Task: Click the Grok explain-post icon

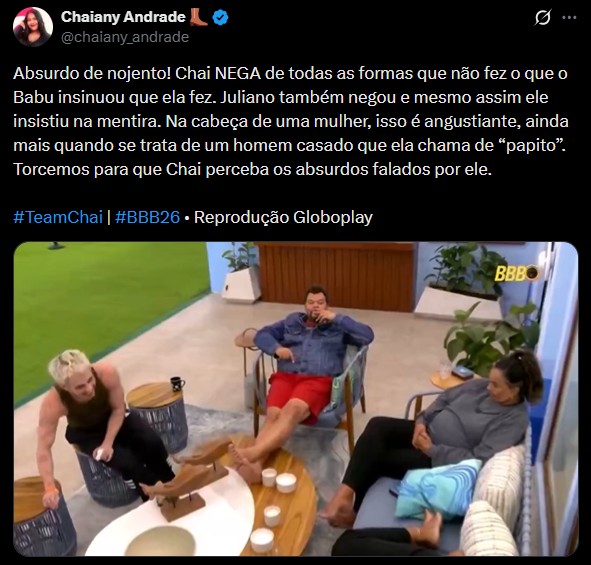Action: click(x=542, y=17)
